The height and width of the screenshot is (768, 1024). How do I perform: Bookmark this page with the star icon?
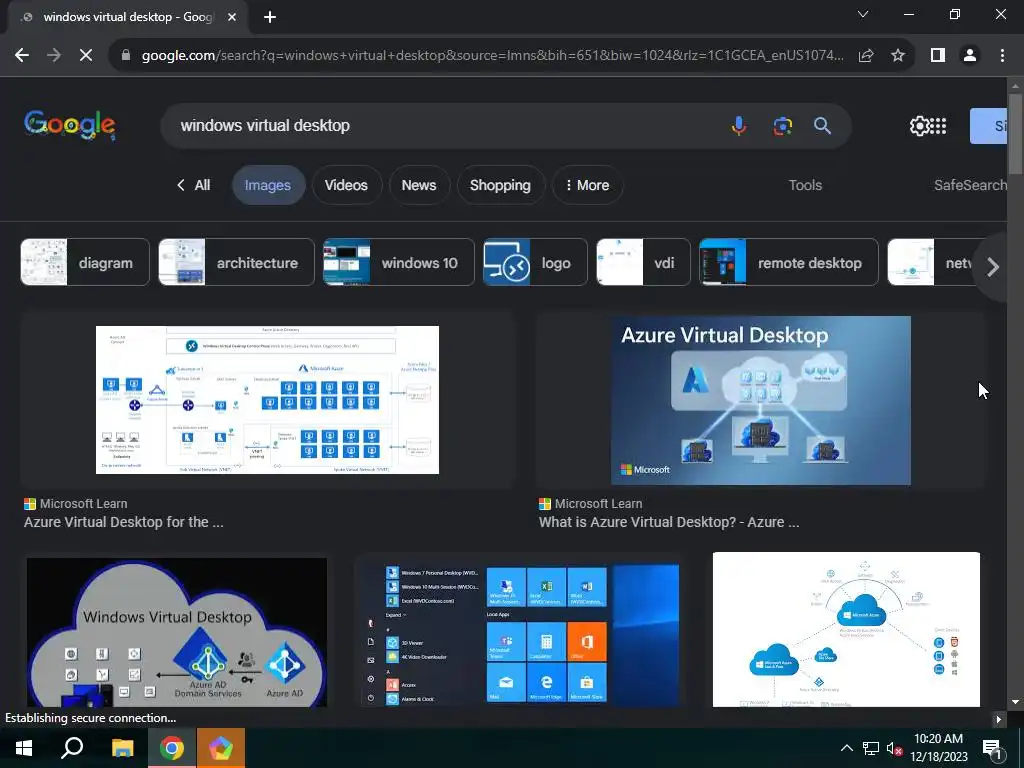click(898, 56)
